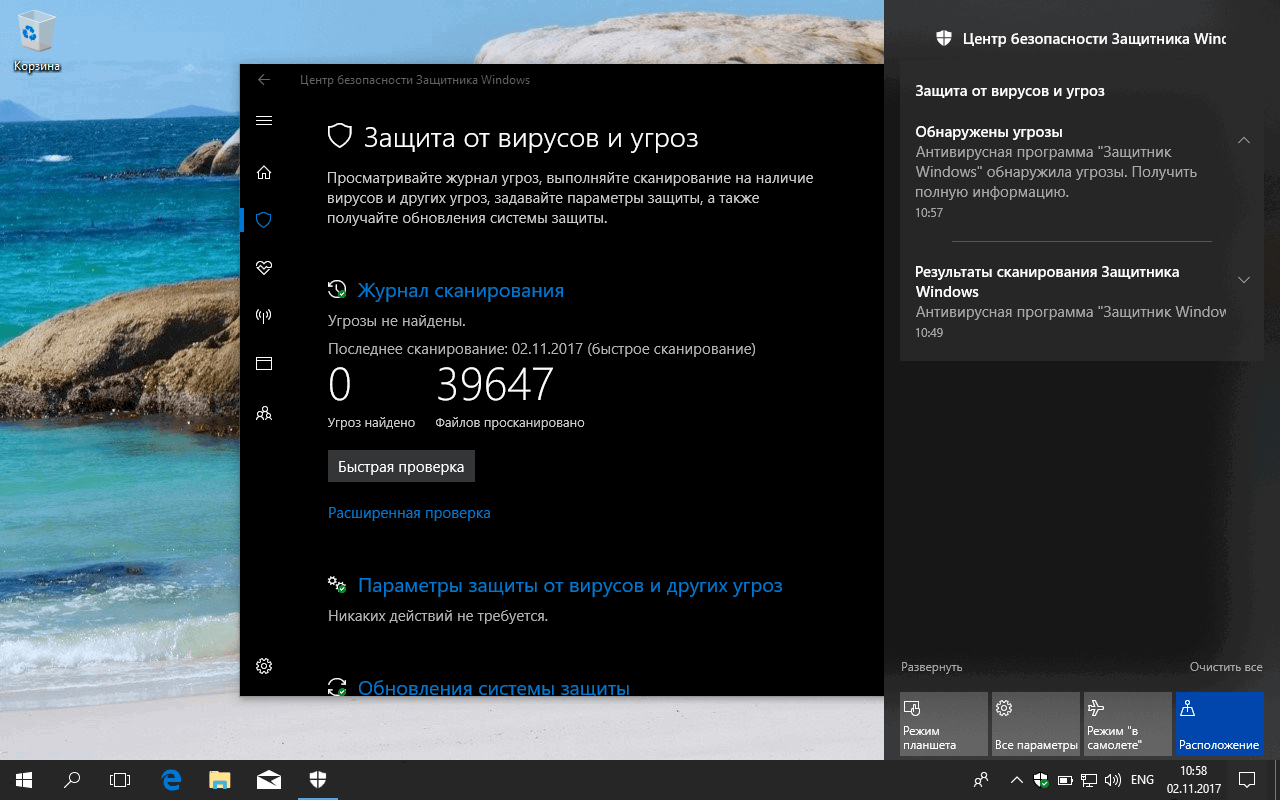The height and width of the screenshot is (800, 1280).
Task: Toggle Режим планшета quick action
Action: [943, 723]
